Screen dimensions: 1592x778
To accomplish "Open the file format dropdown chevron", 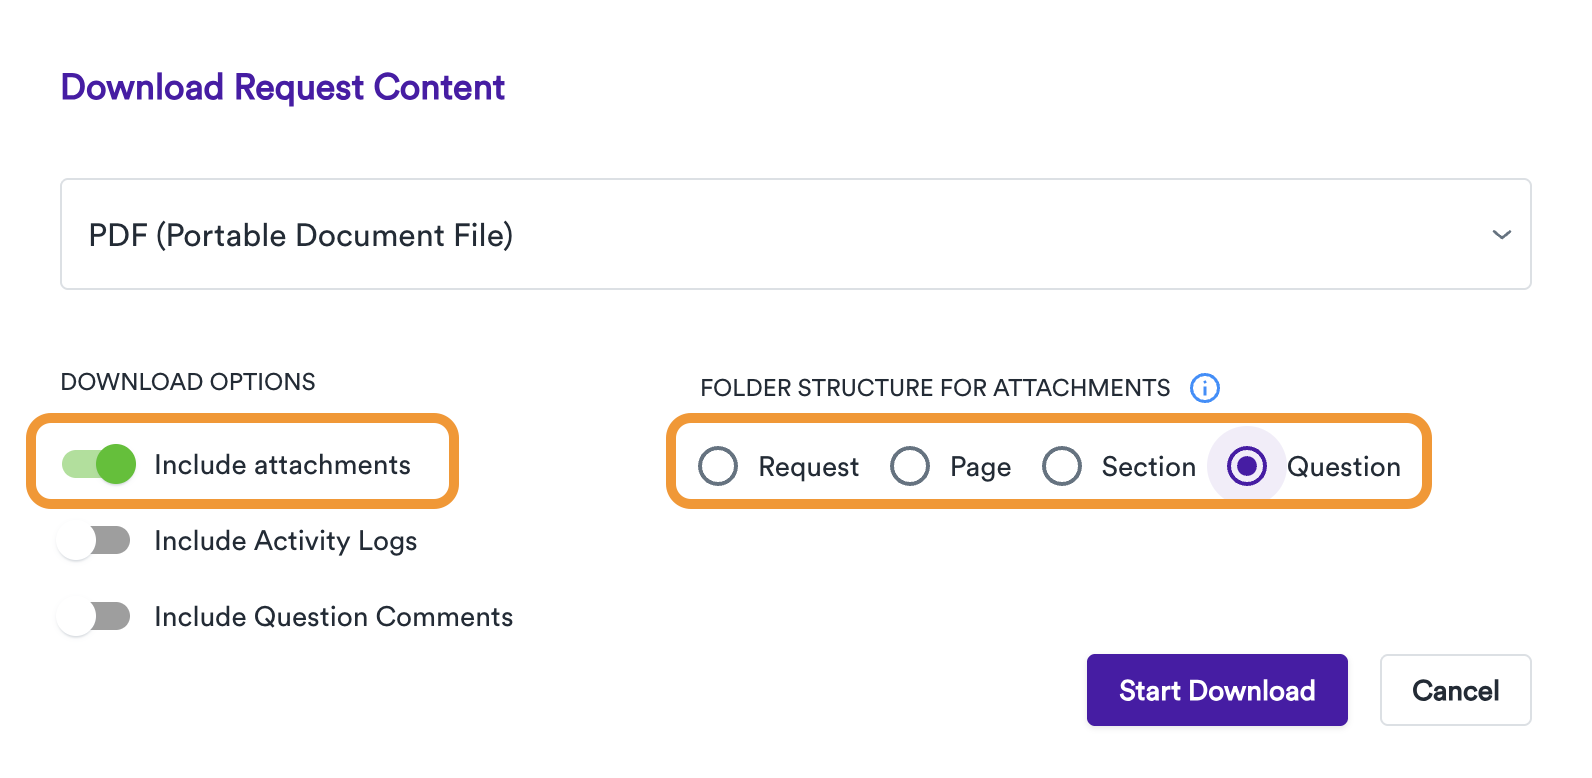I will [1501, 235].
